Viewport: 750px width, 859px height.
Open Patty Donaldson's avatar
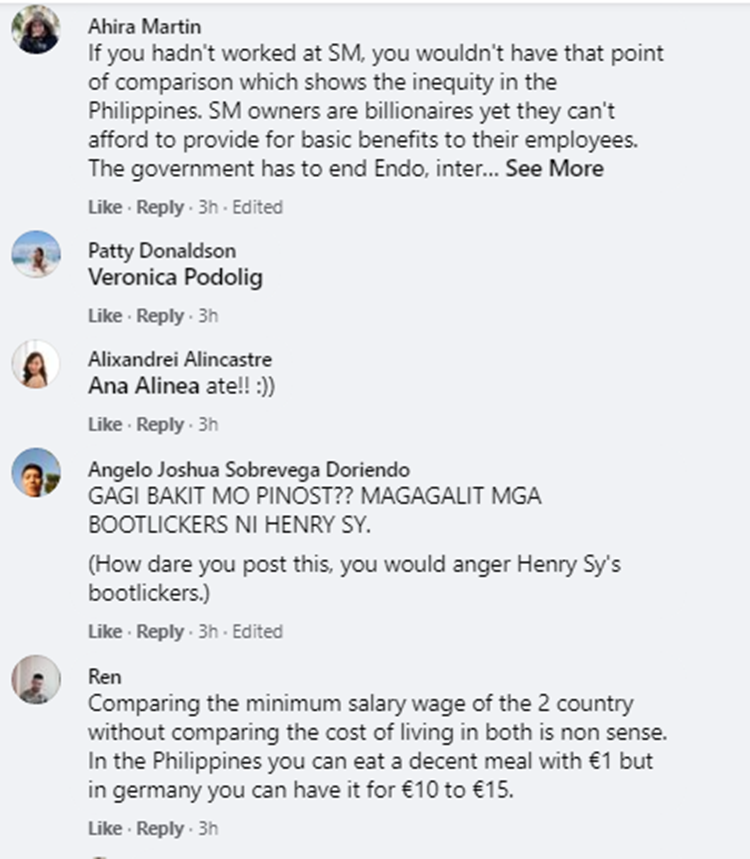[x=36, y=254]
